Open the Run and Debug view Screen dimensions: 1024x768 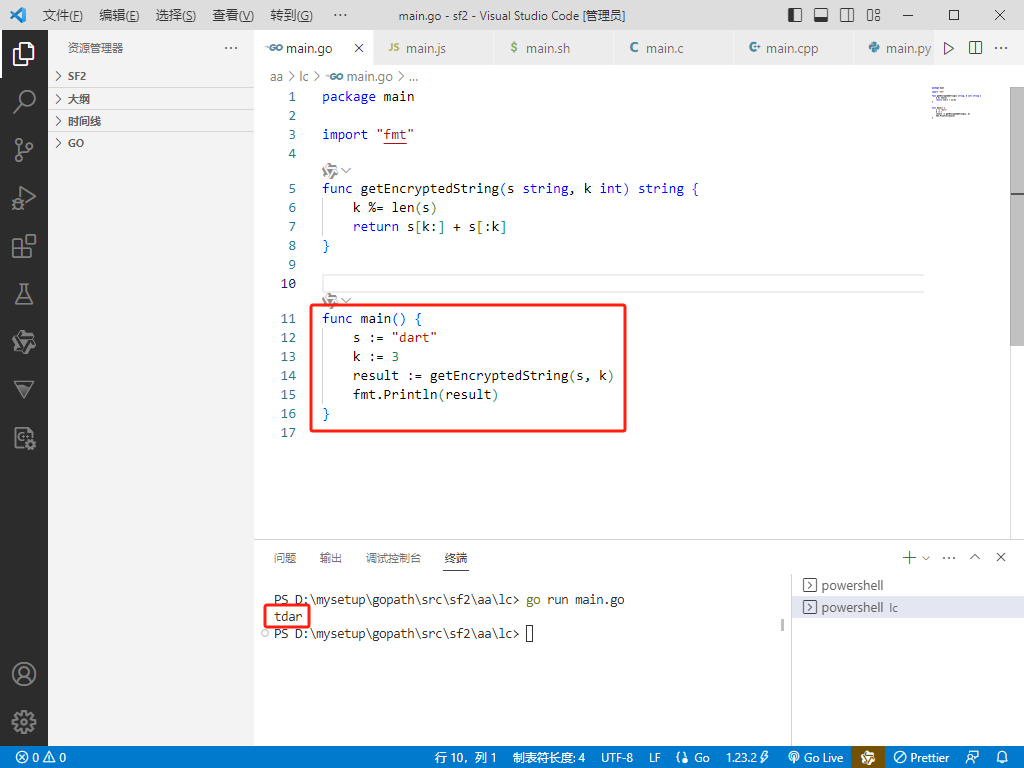click(x=24, y=198)
